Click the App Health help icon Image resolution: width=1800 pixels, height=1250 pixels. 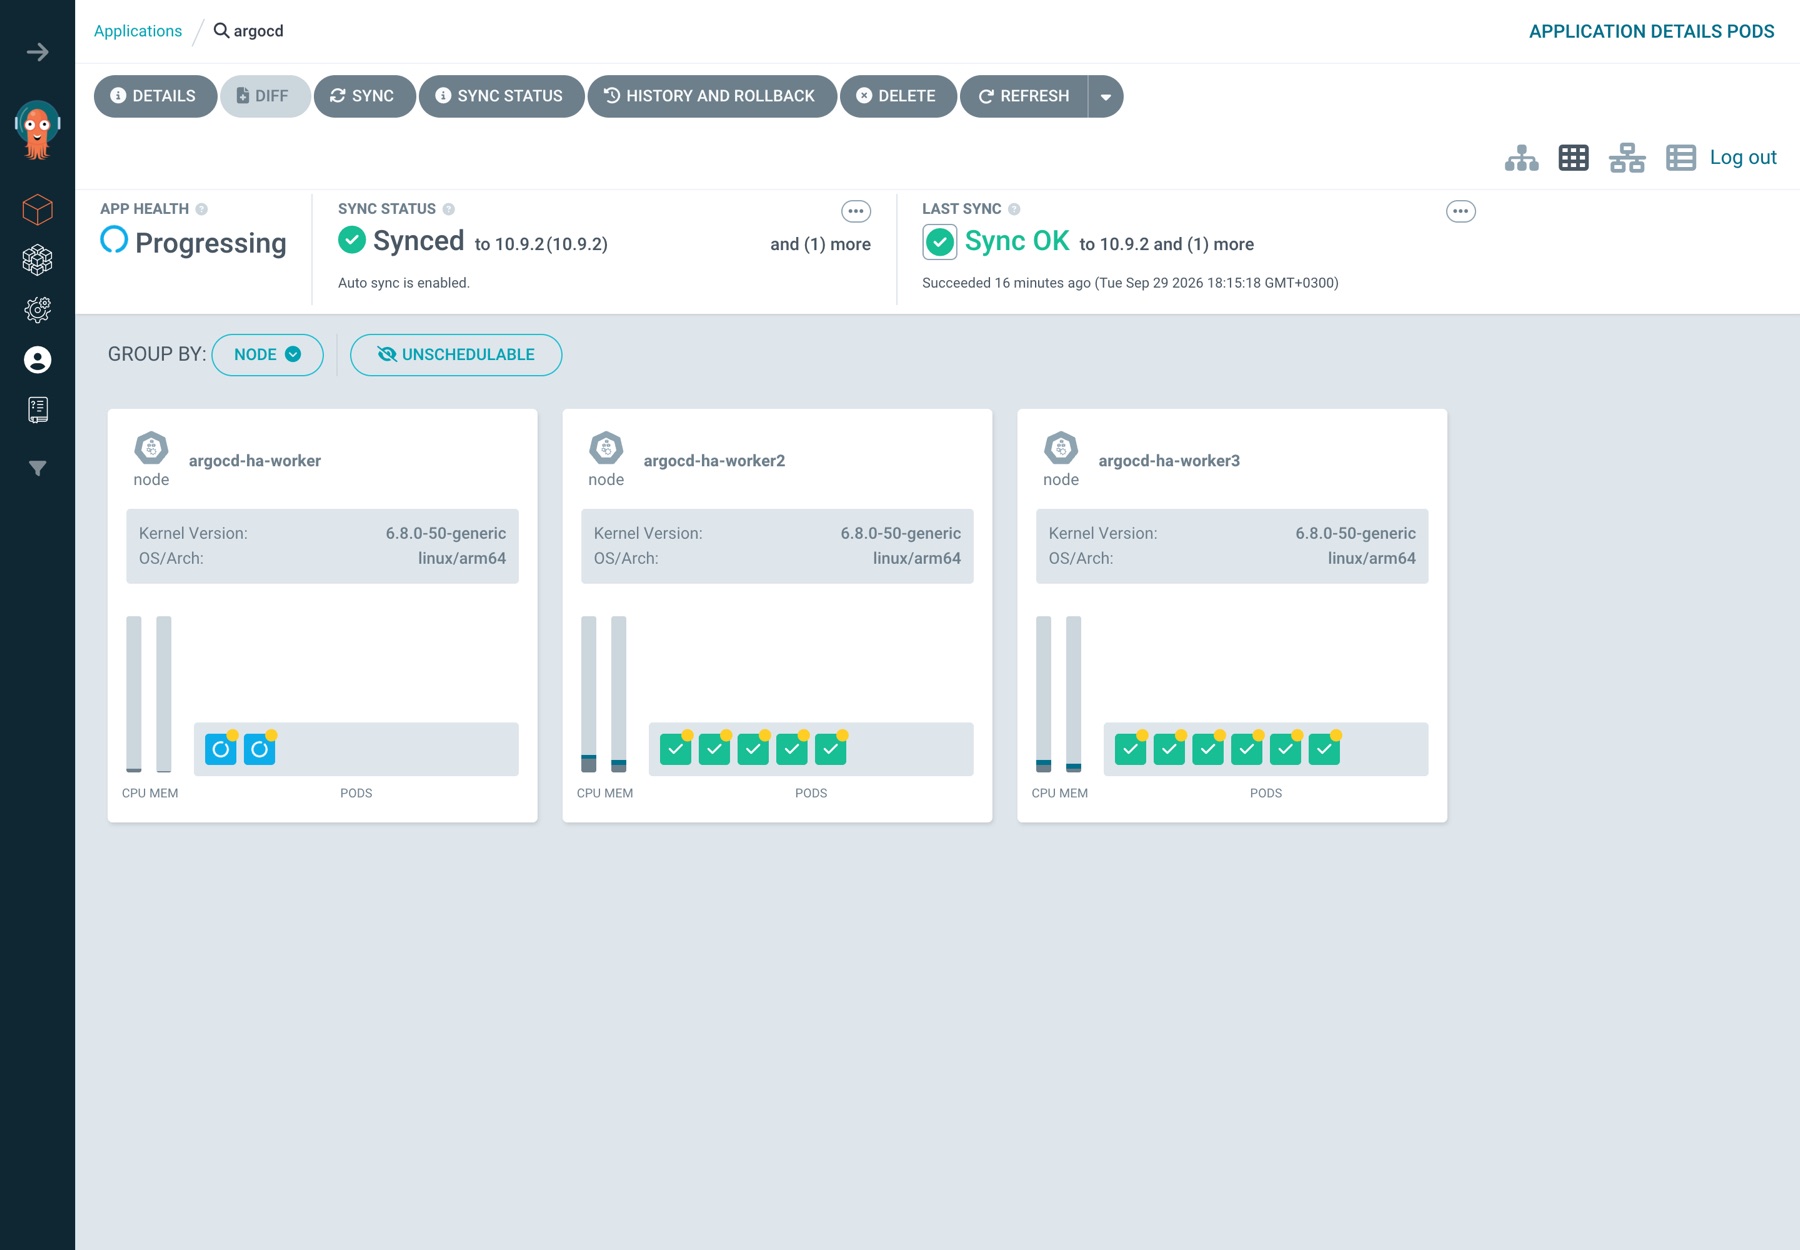(202, 209)
